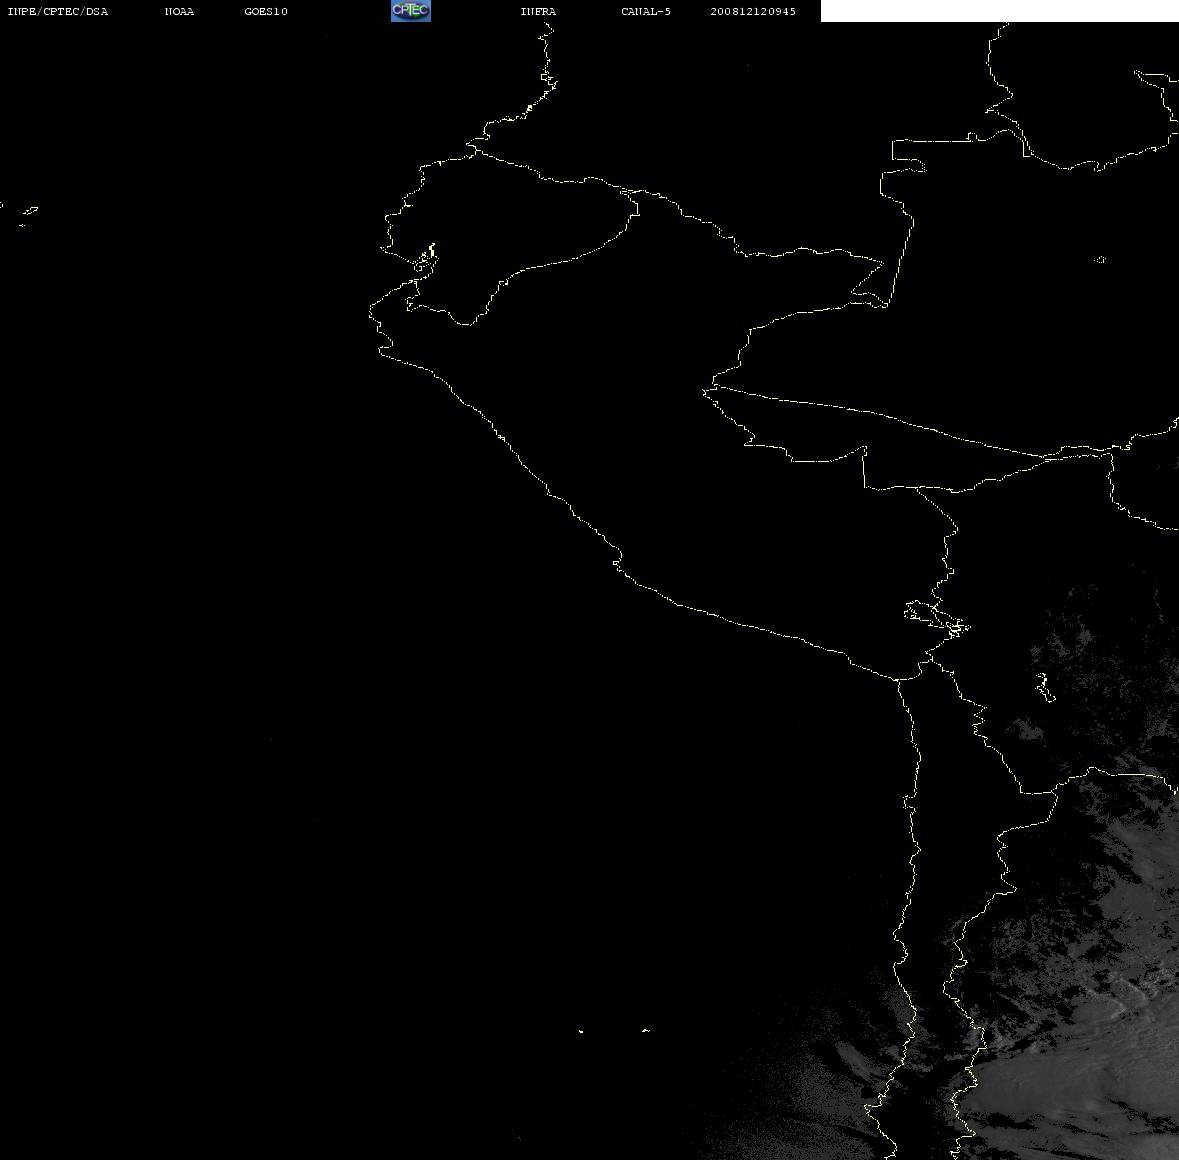The width and height of the screenshot is (1179, 1160).
Task: Select the NOAA label in header
Action: [179, 11]
